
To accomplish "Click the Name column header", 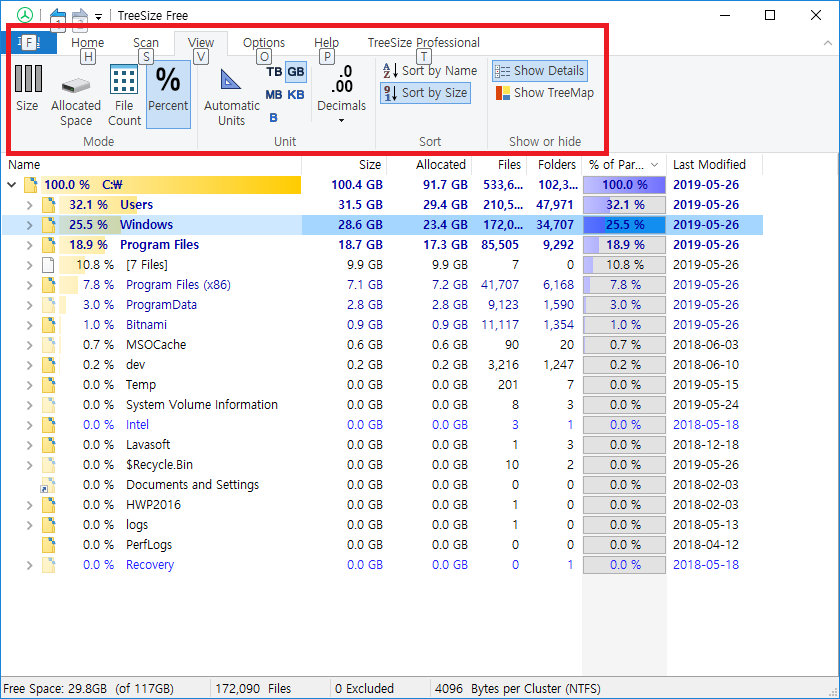I will 152,164.
